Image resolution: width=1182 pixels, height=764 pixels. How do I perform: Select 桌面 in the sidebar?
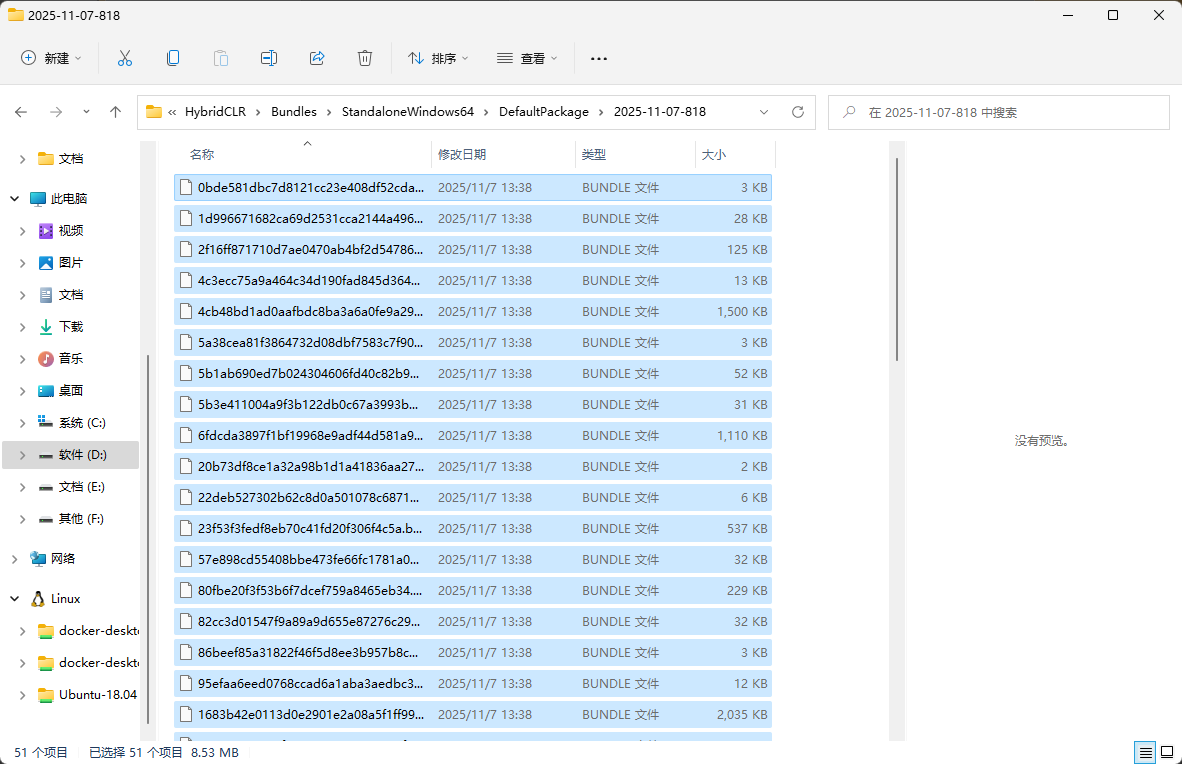(x=71, y=391)
